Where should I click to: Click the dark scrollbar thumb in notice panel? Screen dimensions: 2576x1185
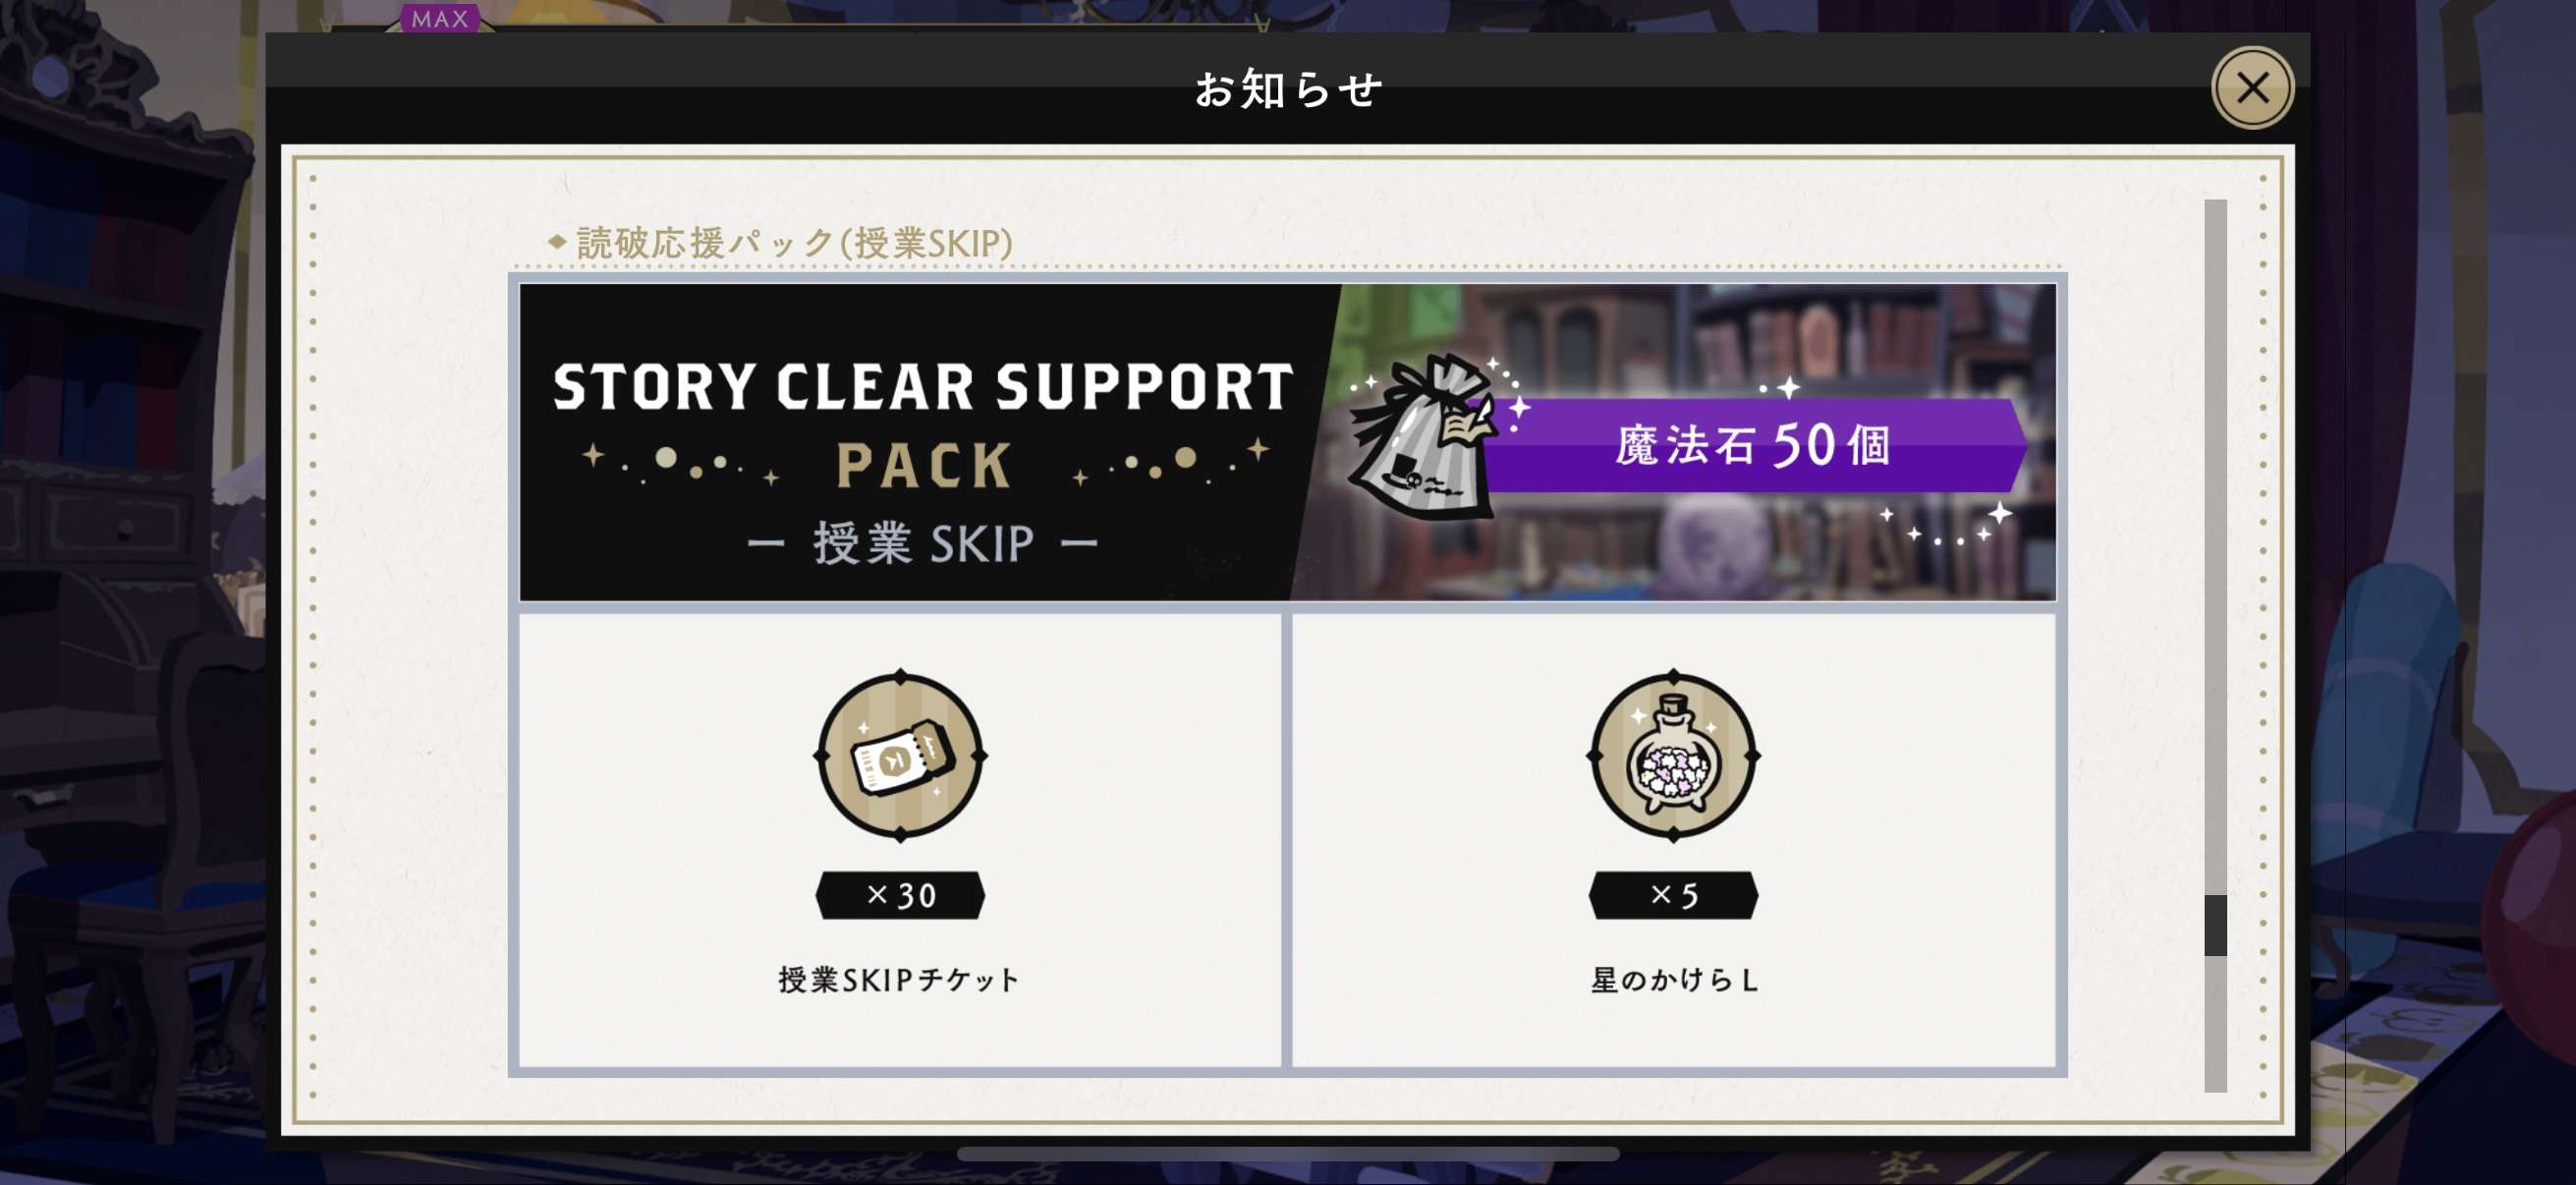2216,925
